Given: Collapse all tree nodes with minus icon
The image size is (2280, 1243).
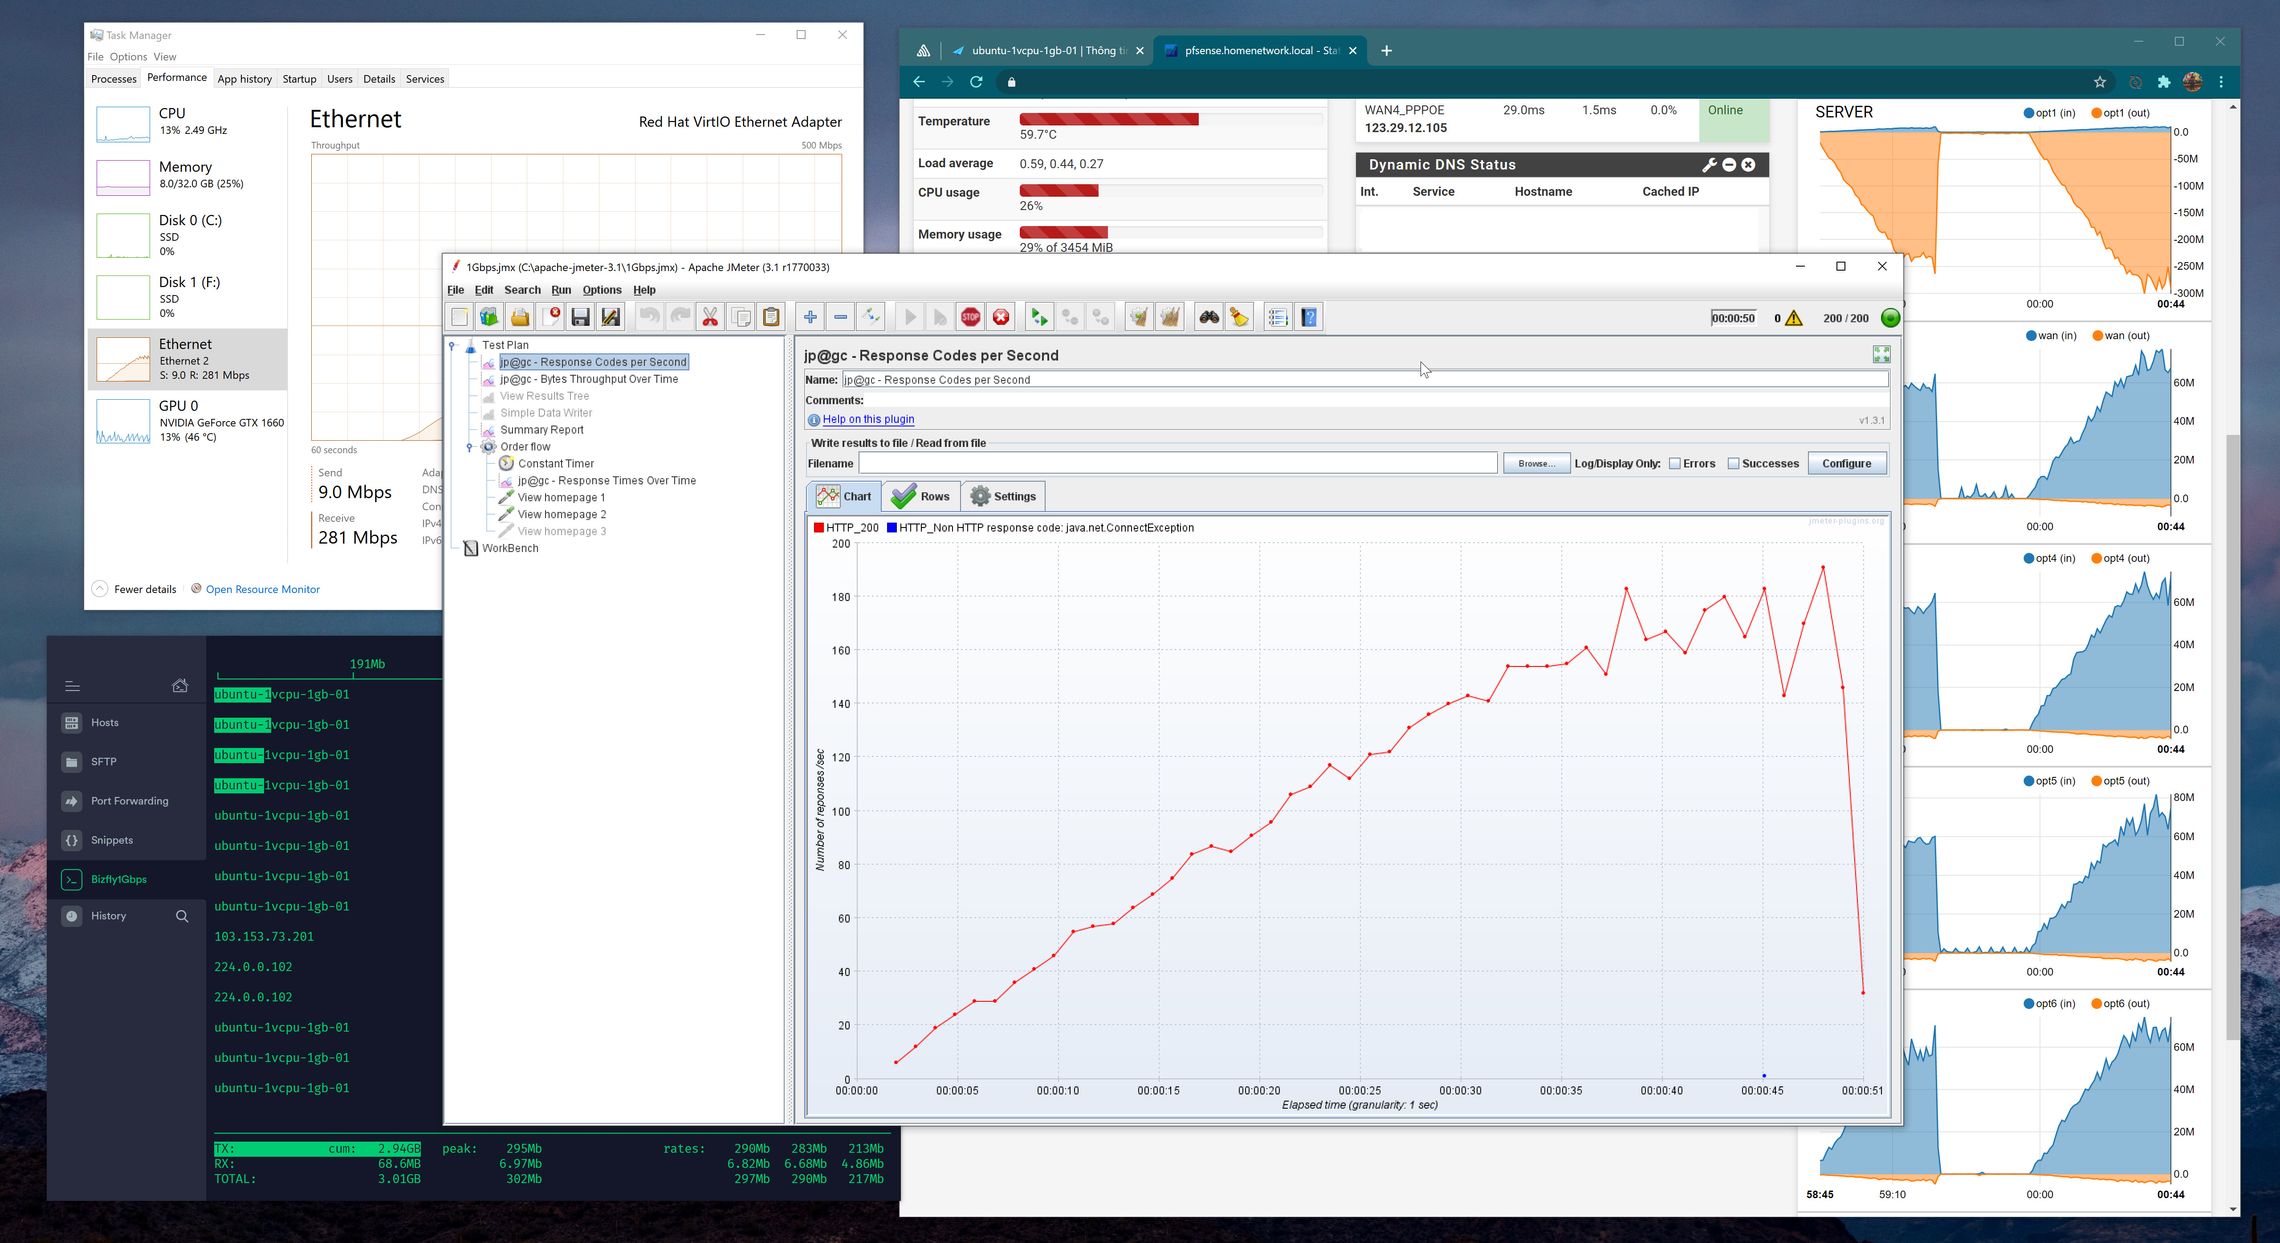Looking at the screenshot, I should tap(840, 317).
